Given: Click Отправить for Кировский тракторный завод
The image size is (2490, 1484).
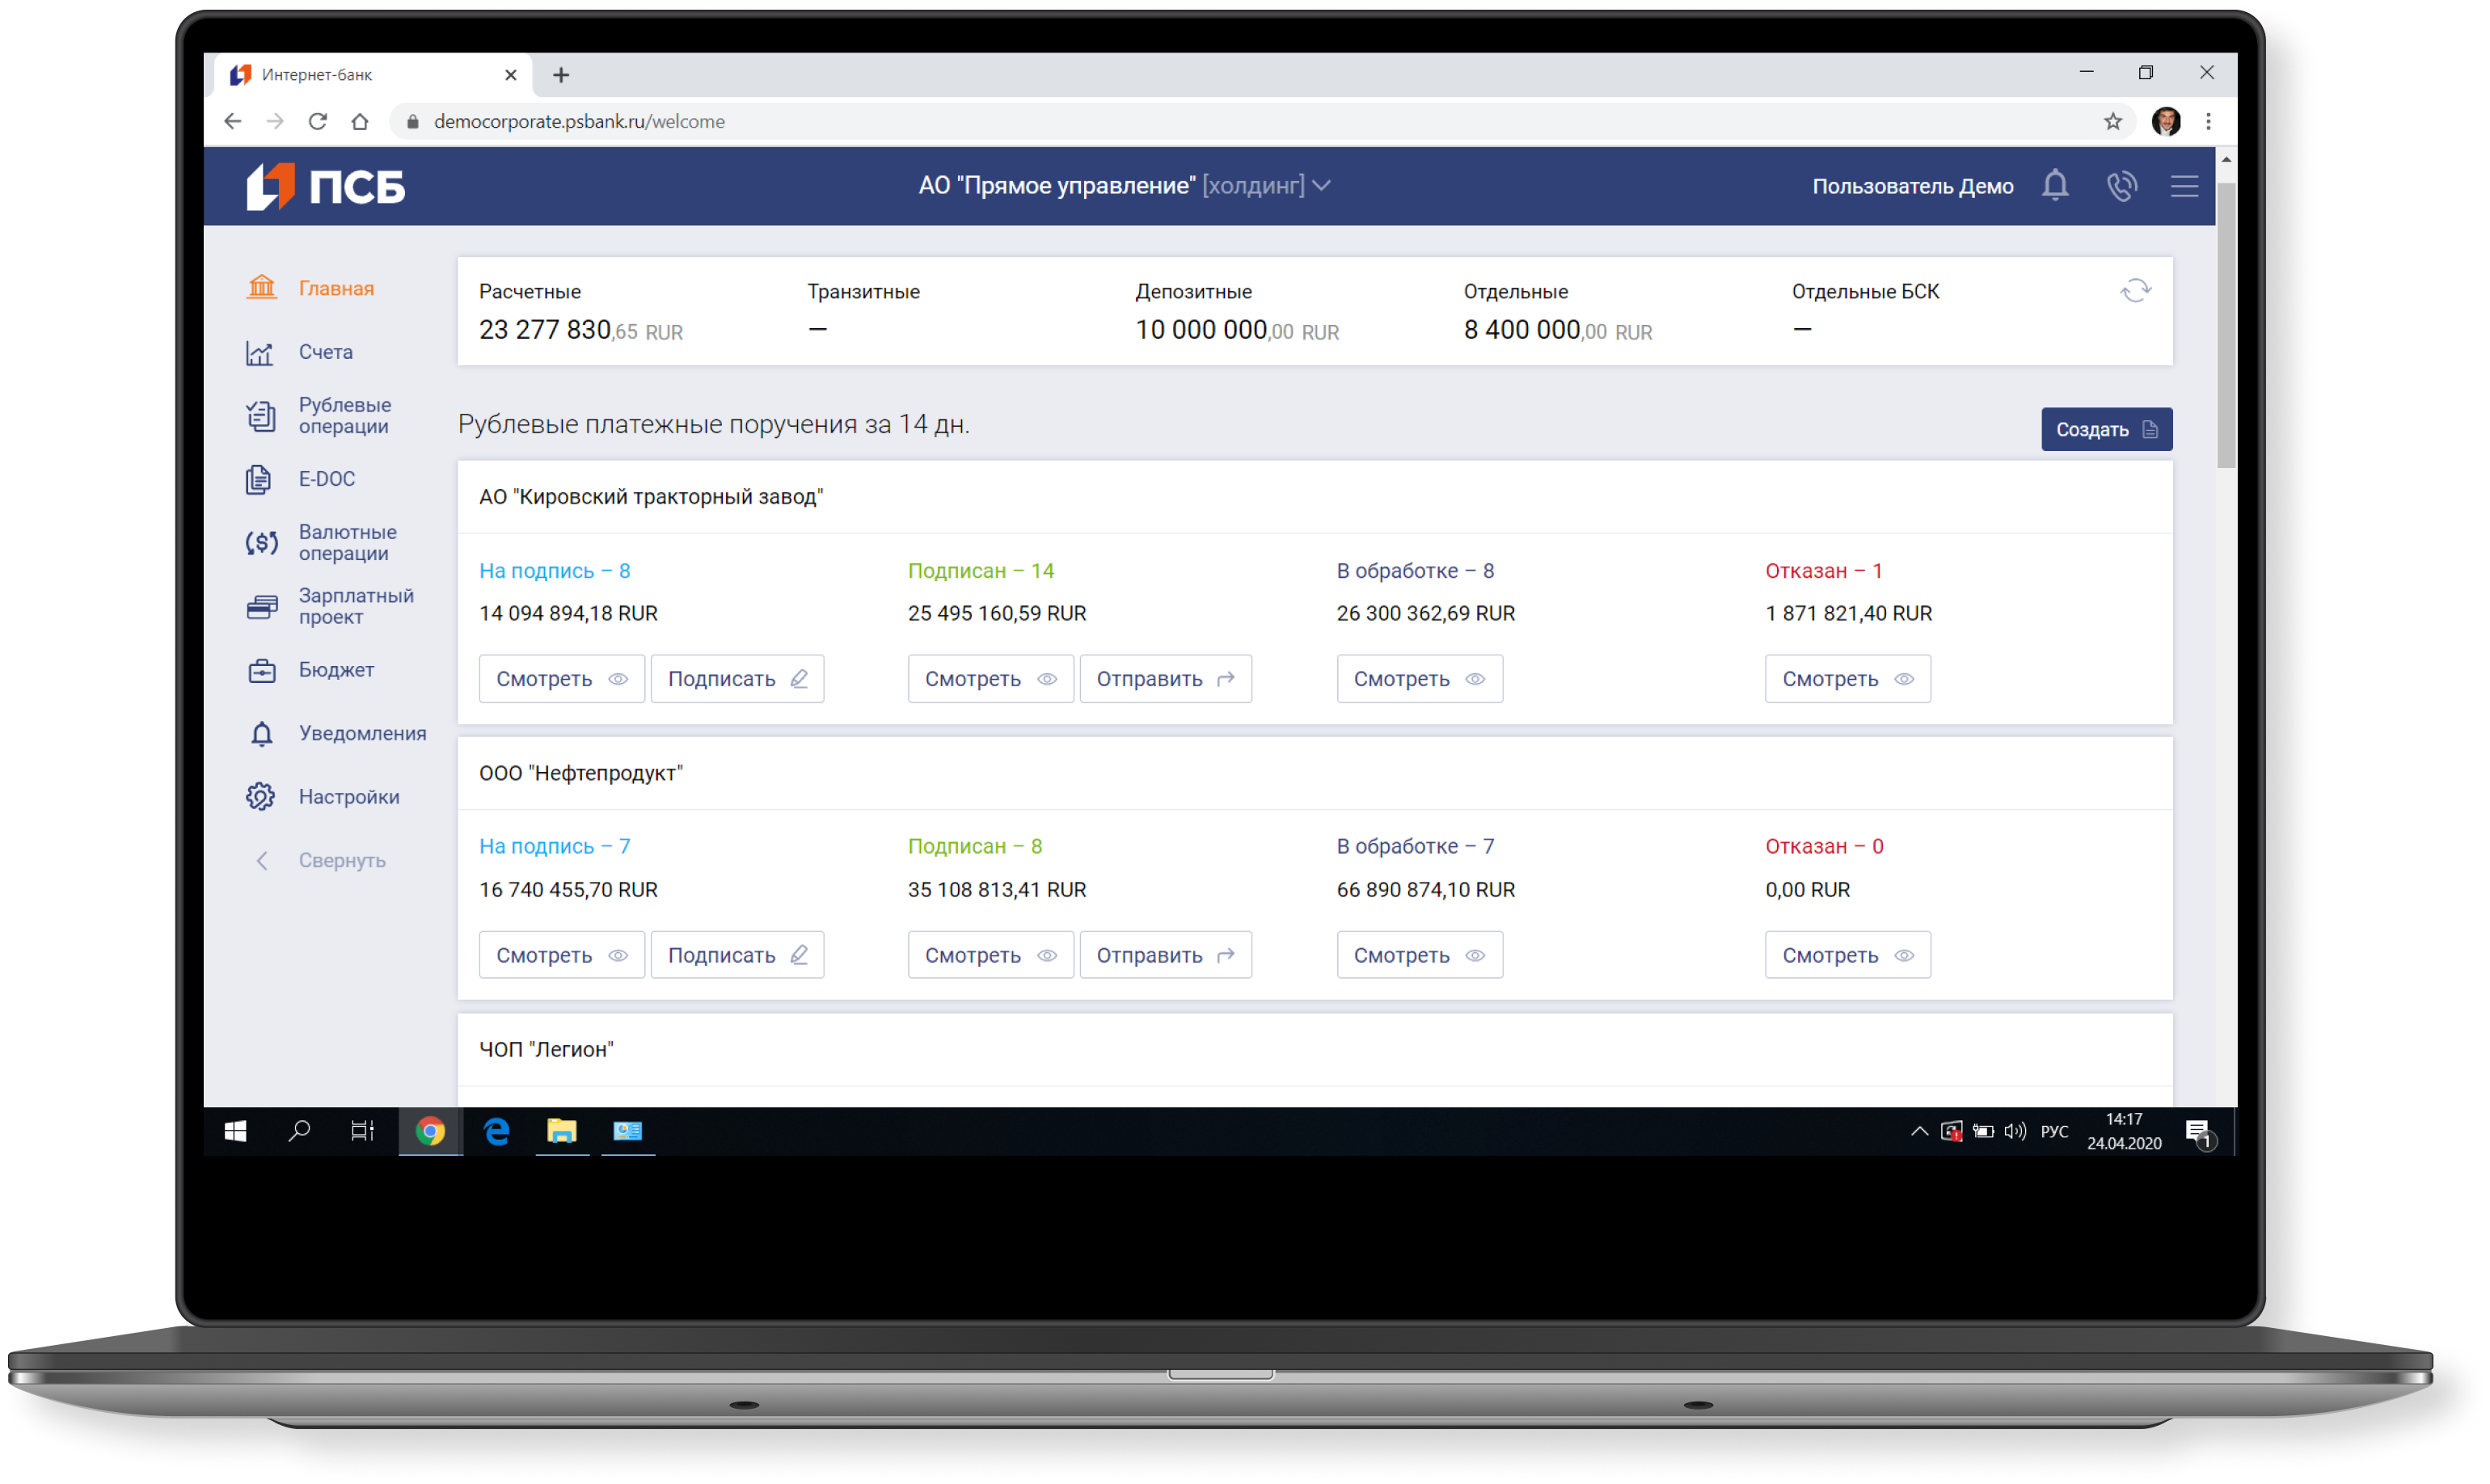Looking at the screenshot, I should pyautogui.click(x=1166, y=679).
